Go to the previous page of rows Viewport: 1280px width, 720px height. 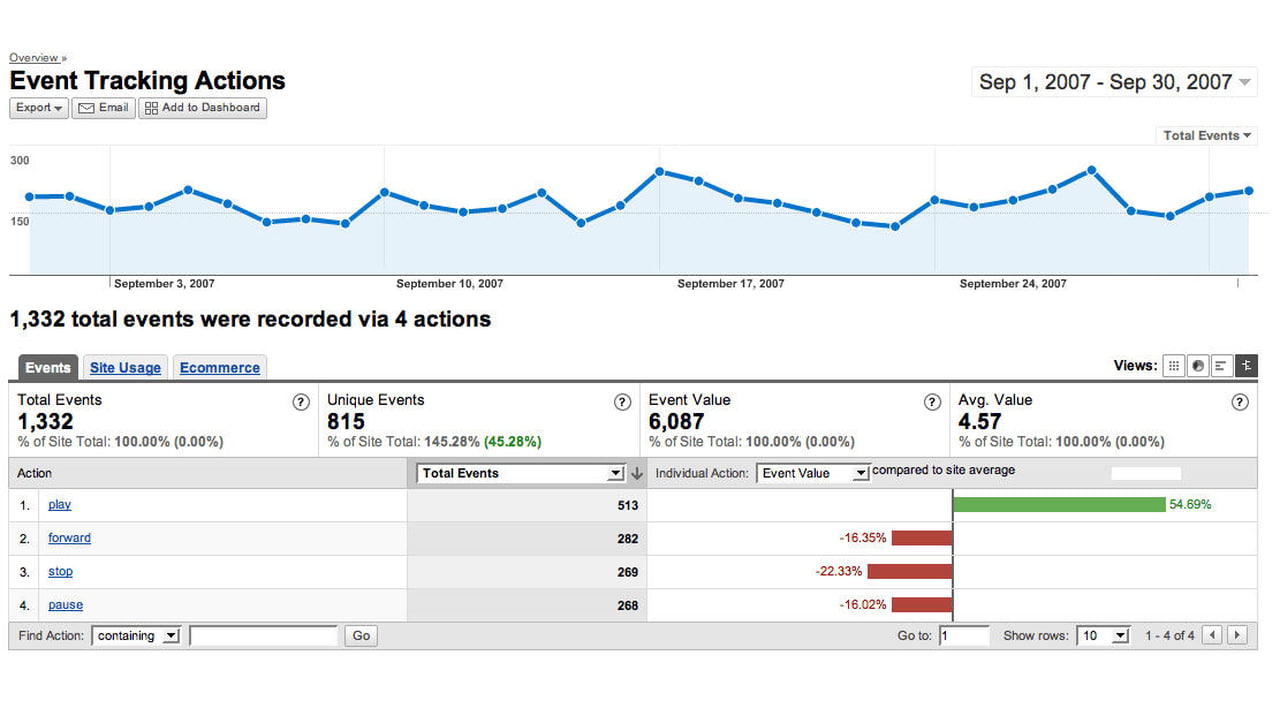point(1213,635)
